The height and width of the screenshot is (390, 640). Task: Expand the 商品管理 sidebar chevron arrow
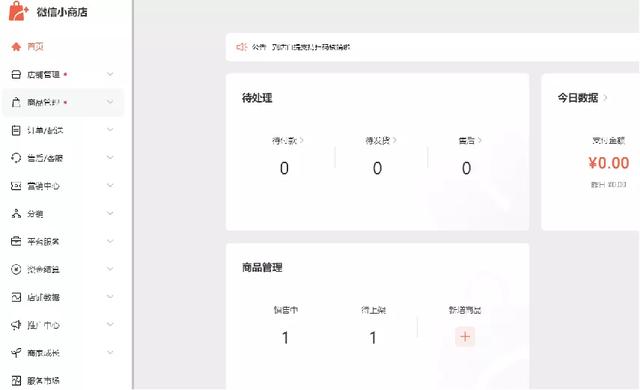(x=110, y=102)
